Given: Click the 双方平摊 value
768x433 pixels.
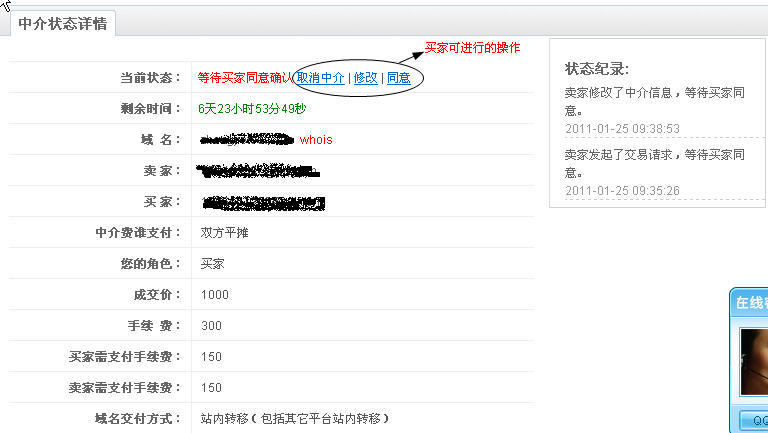Looking at the screenshot, I should 224,233.
